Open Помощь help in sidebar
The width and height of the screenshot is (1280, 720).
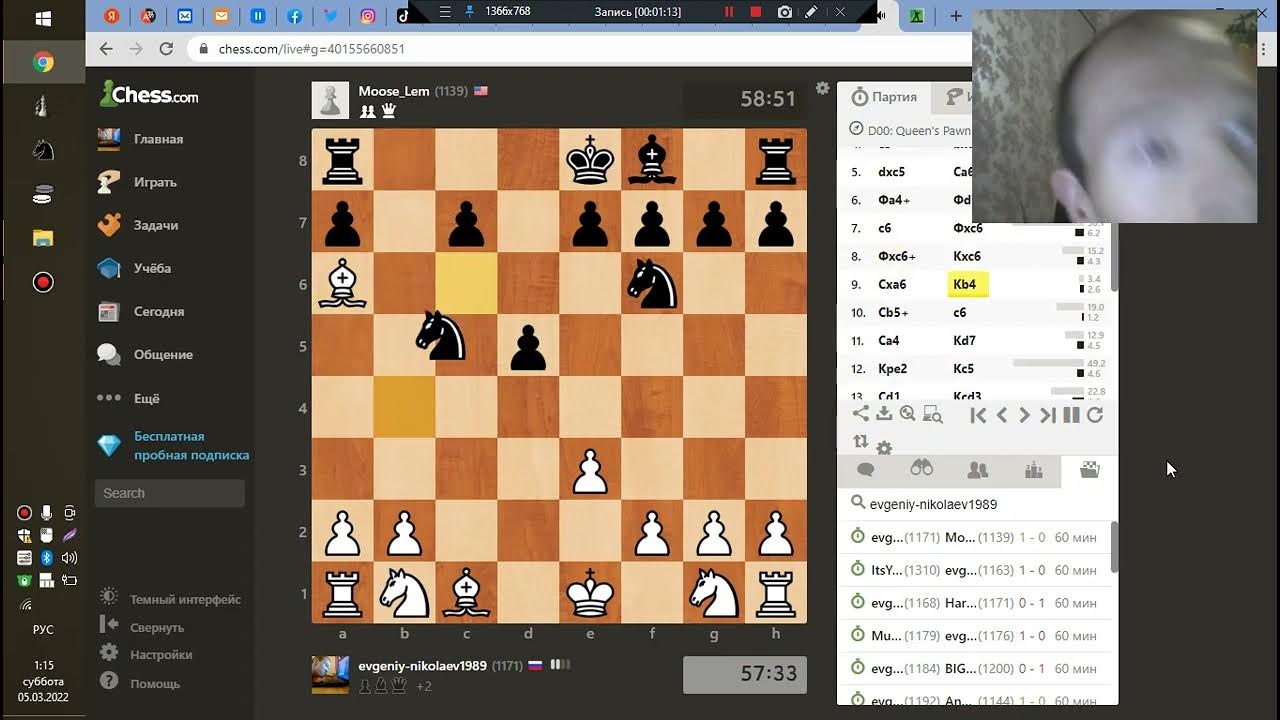pos(141,683)
